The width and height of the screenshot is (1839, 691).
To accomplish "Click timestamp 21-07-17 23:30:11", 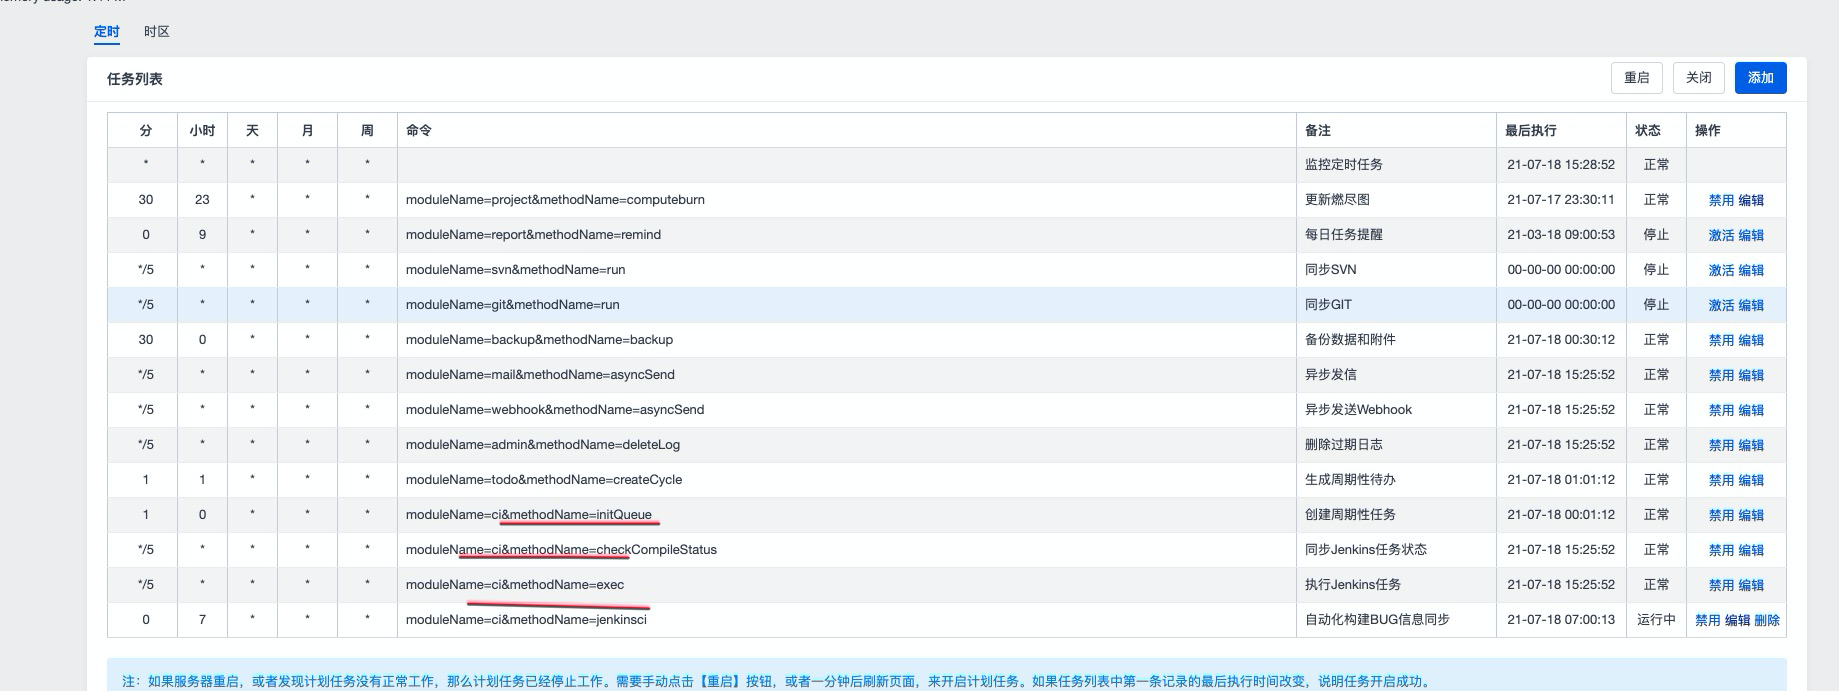I will point(1561,200).
